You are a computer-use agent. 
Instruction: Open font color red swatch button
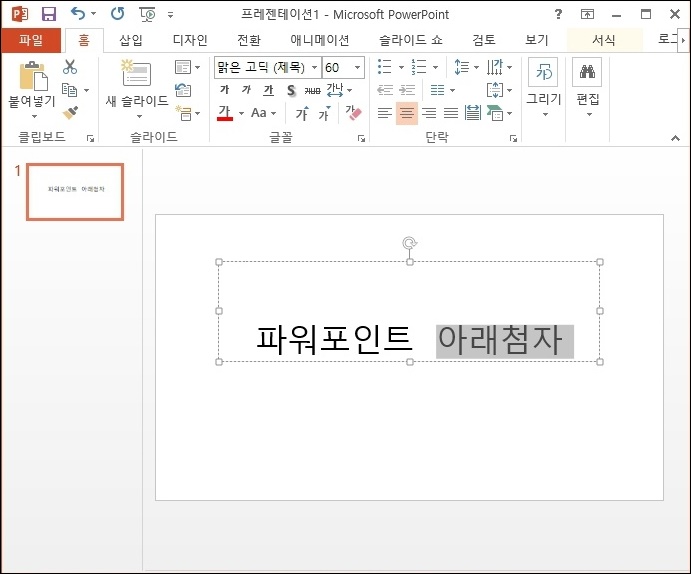(225, 113)
